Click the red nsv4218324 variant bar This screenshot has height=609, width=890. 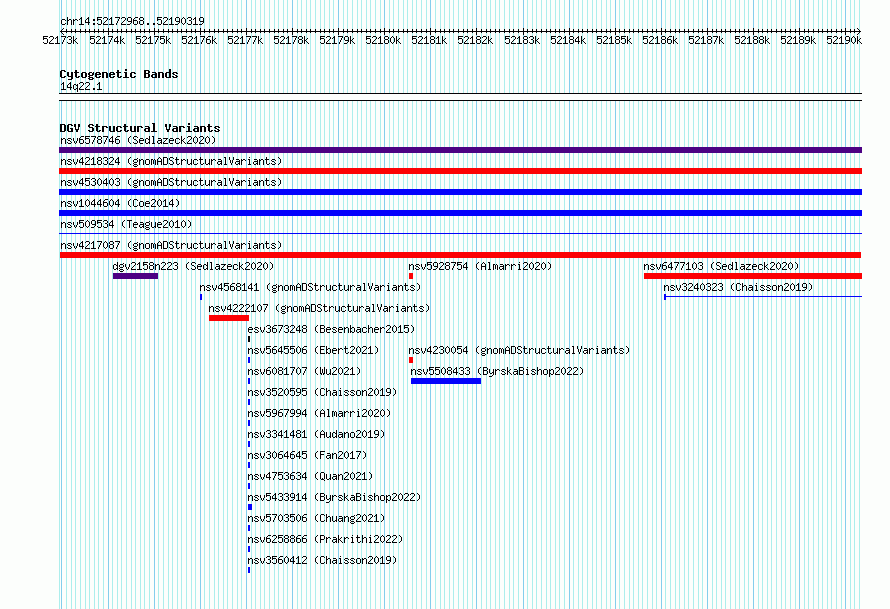(x=460, y=171)
